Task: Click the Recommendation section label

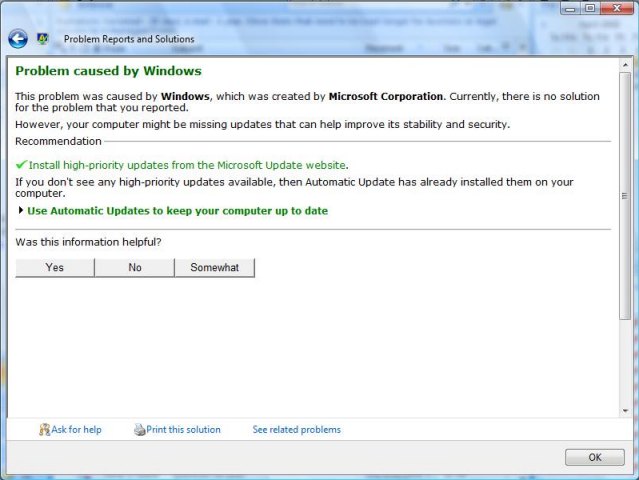Action: (x=58, y=141)
